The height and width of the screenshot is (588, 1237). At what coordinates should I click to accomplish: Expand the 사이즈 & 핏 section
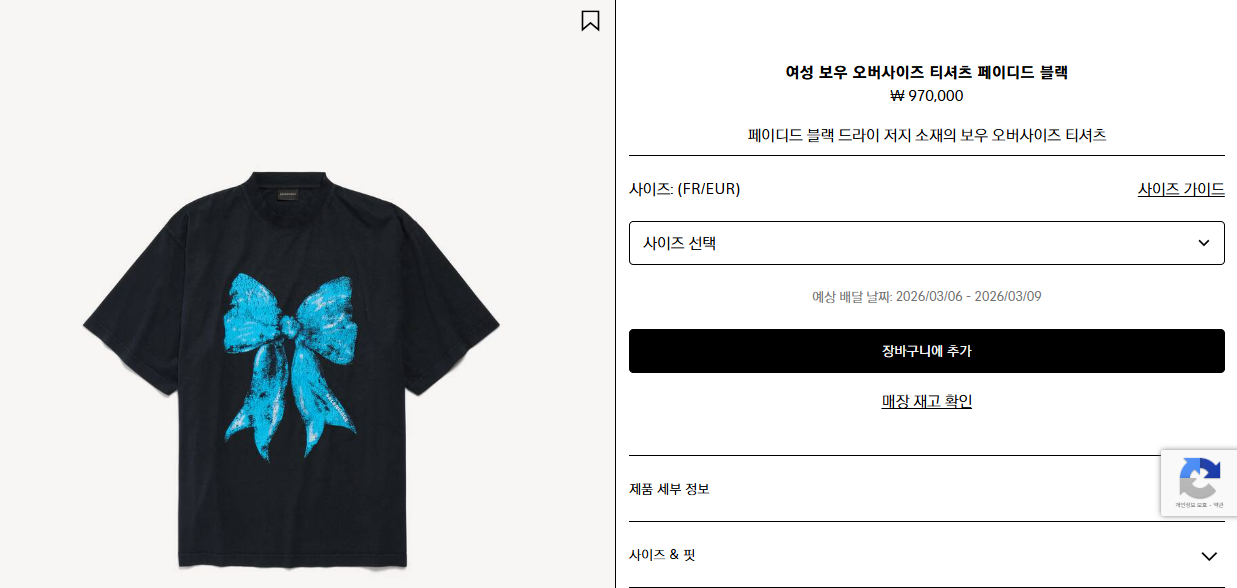[926, 555]
